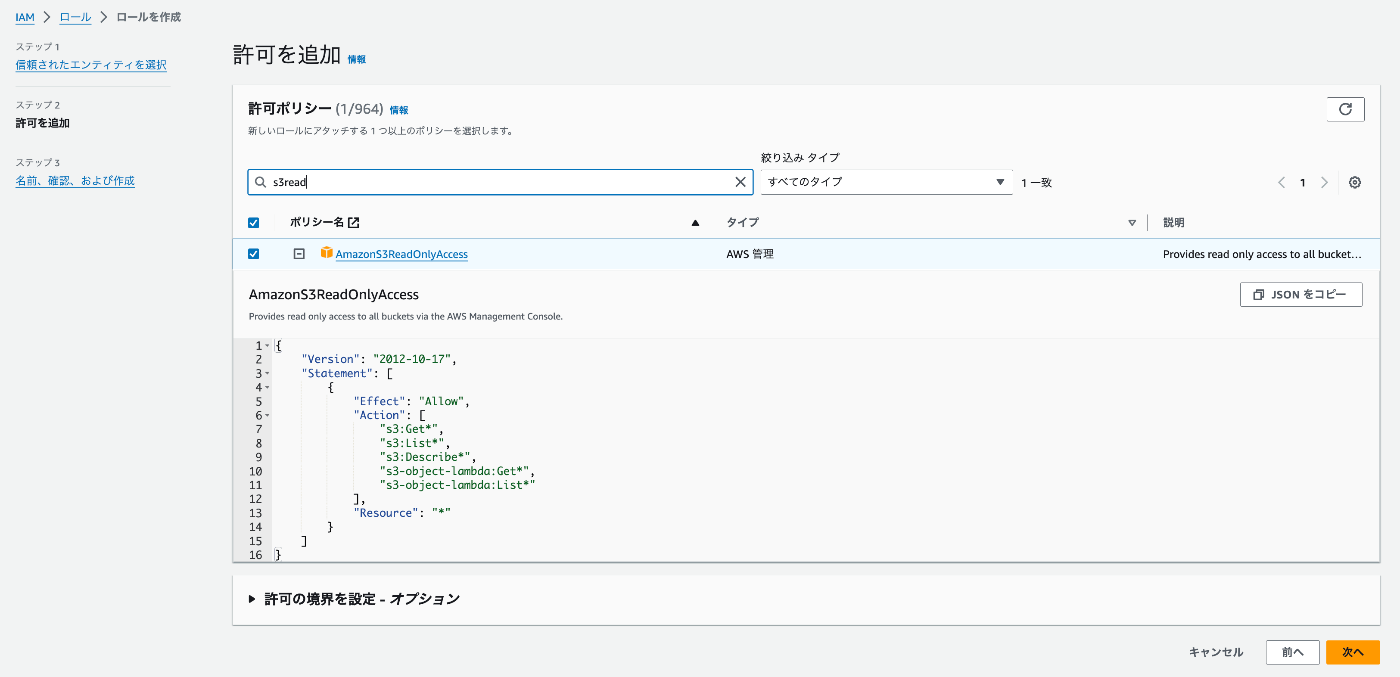Click the ロール breadcrumb link
Viewport: 1400px width, 677px height.
[x=75, y=17]
